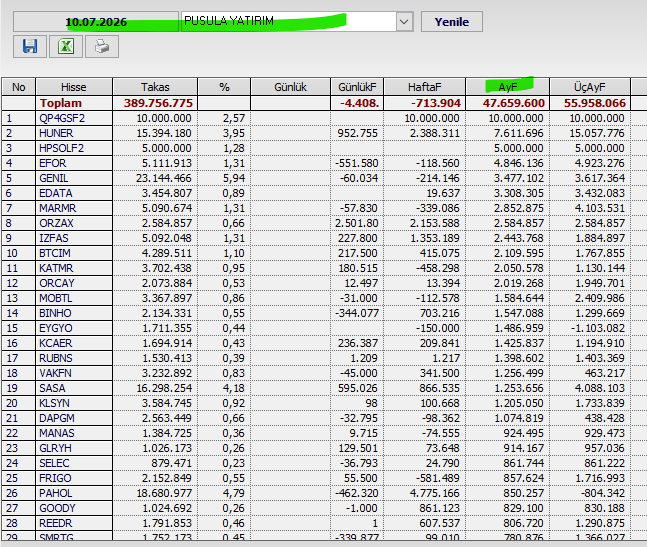Click EYGYO ÜçAyF value -1.103.082
The image size is (647, 547).
coord(597,328)
